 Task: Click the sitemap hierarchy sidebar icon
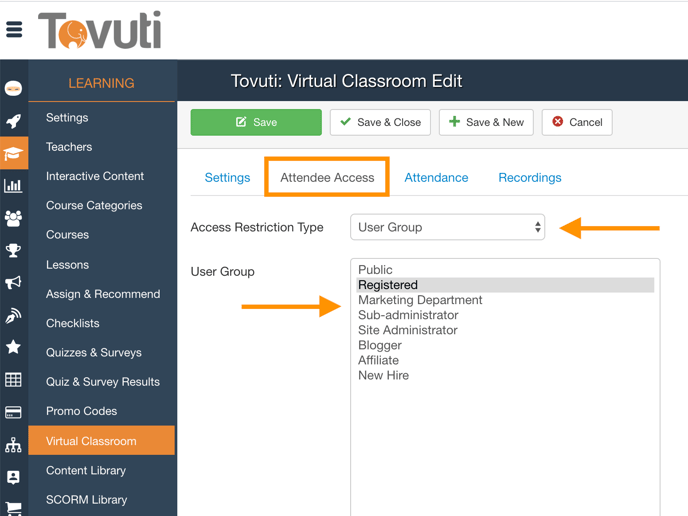14,445
